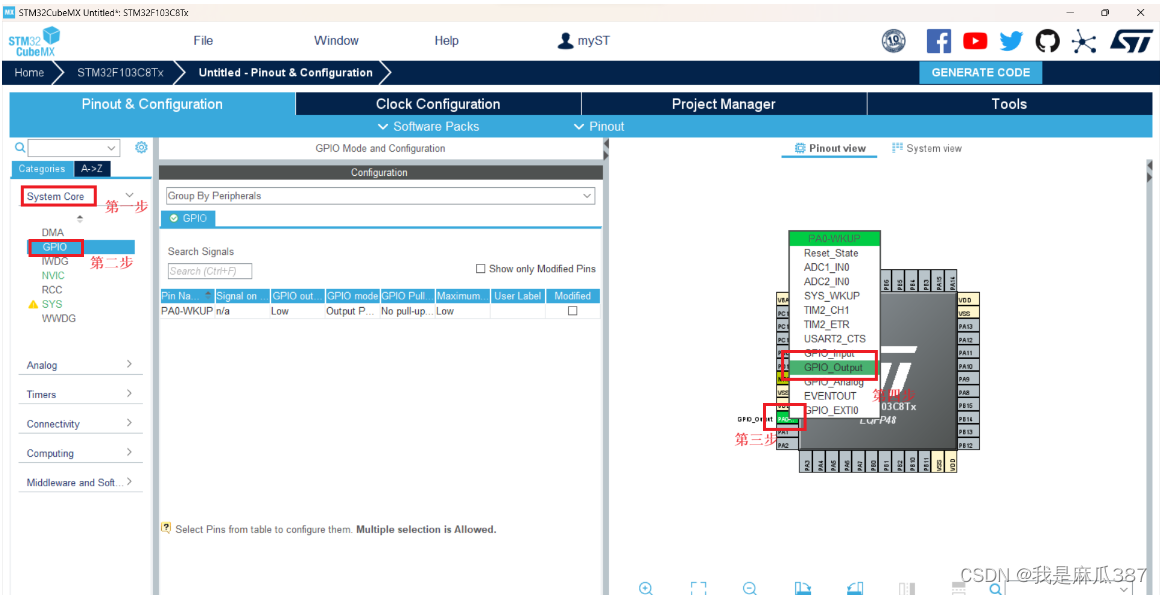Select pin PB15 on the chip
This screenshot has width=1162, height=595.
(x=966, y=405)
